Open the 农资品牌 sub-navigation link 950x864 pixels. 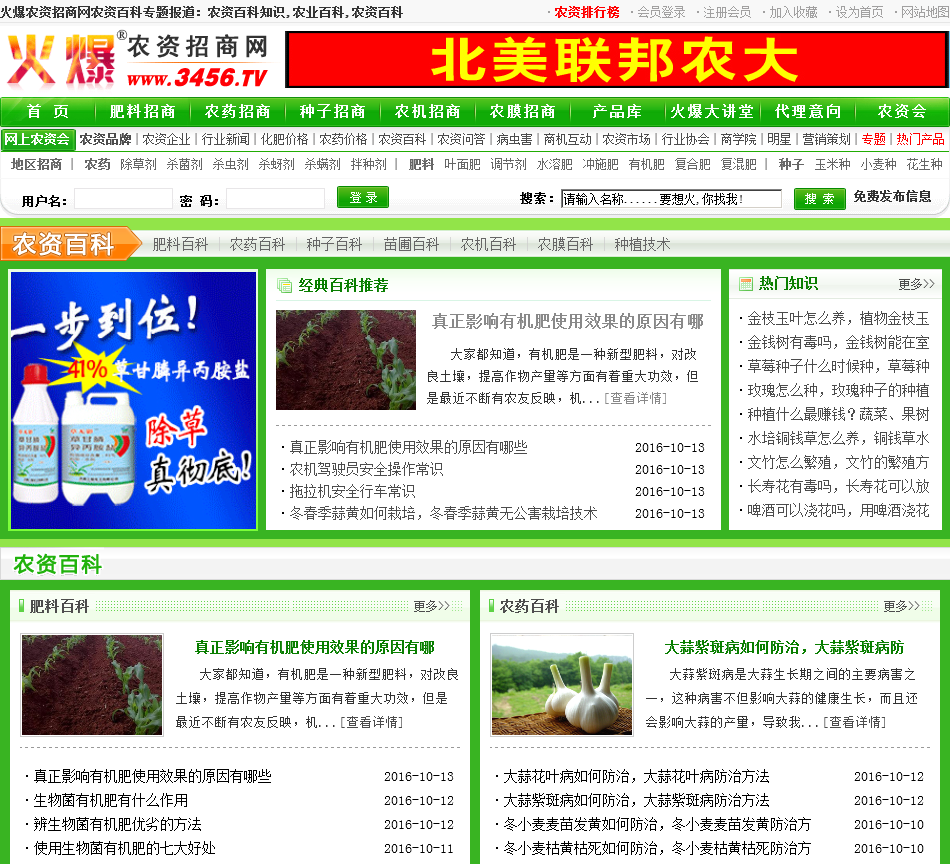tap(105, 139)
